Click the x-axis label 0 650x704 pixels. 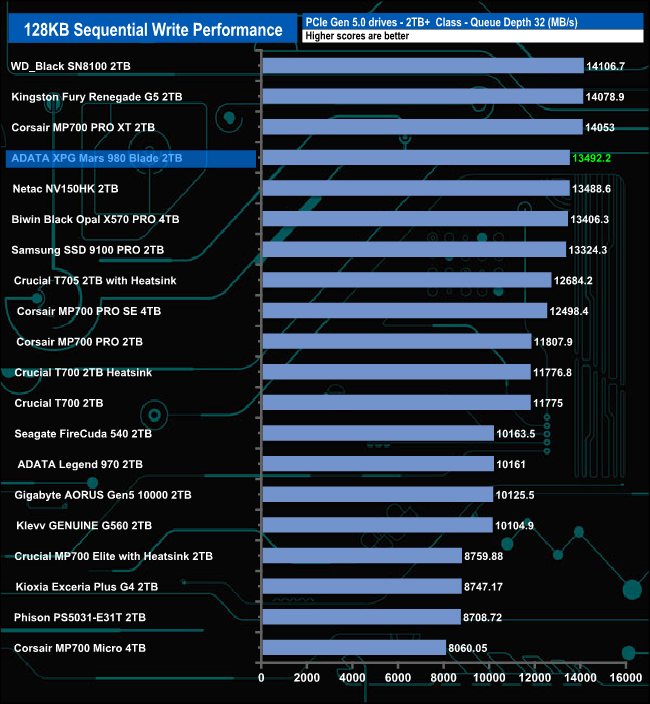pos(261,678)
